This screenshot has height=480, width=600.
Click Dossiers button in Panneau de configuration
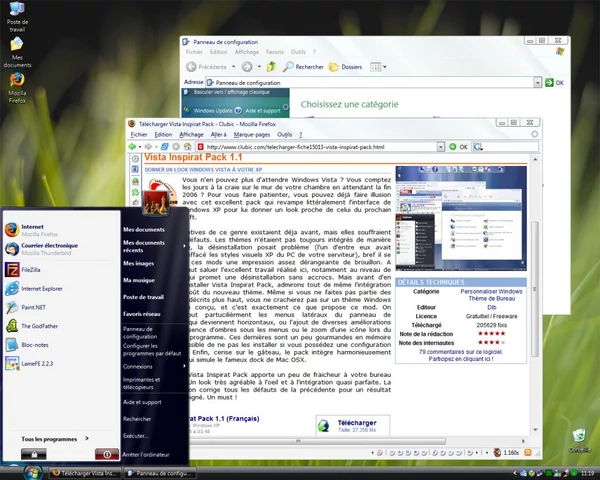[346, 67]
